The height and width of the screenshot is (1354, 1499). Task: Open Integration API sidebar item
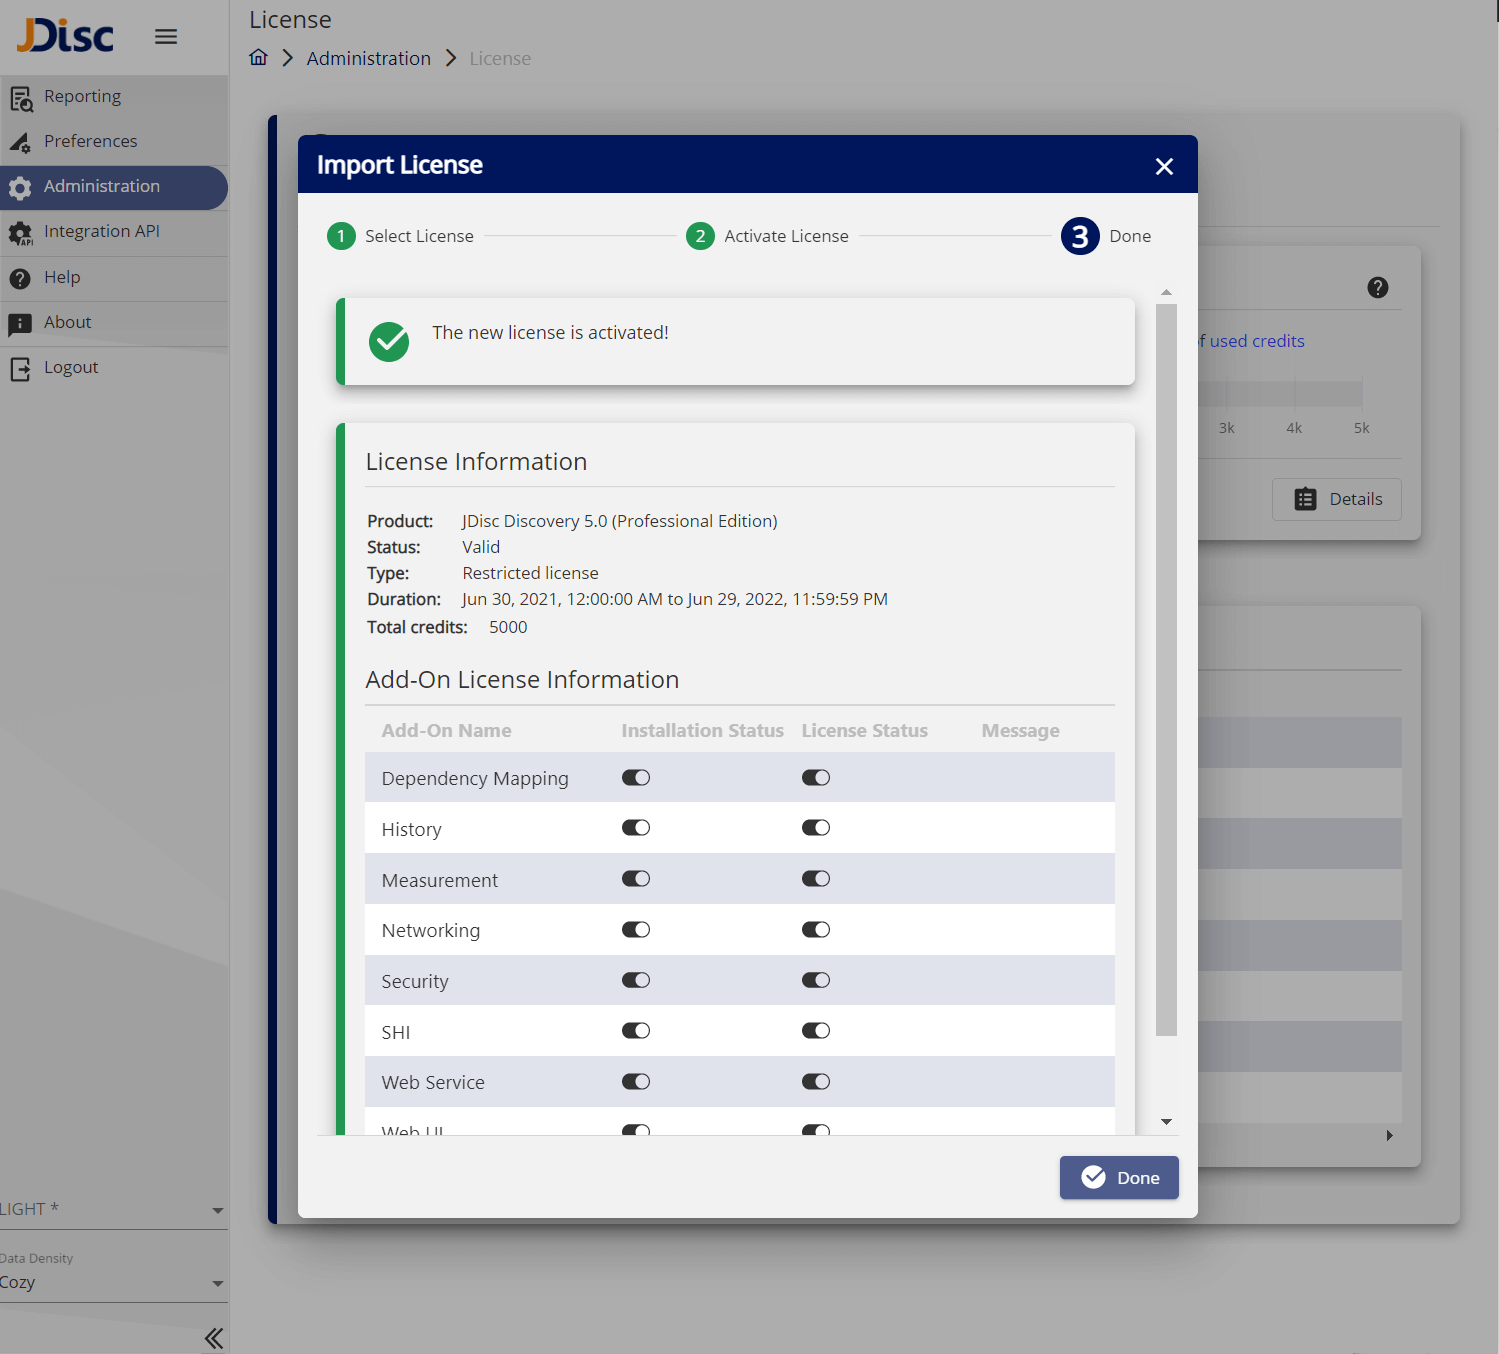tap(101, 232)
